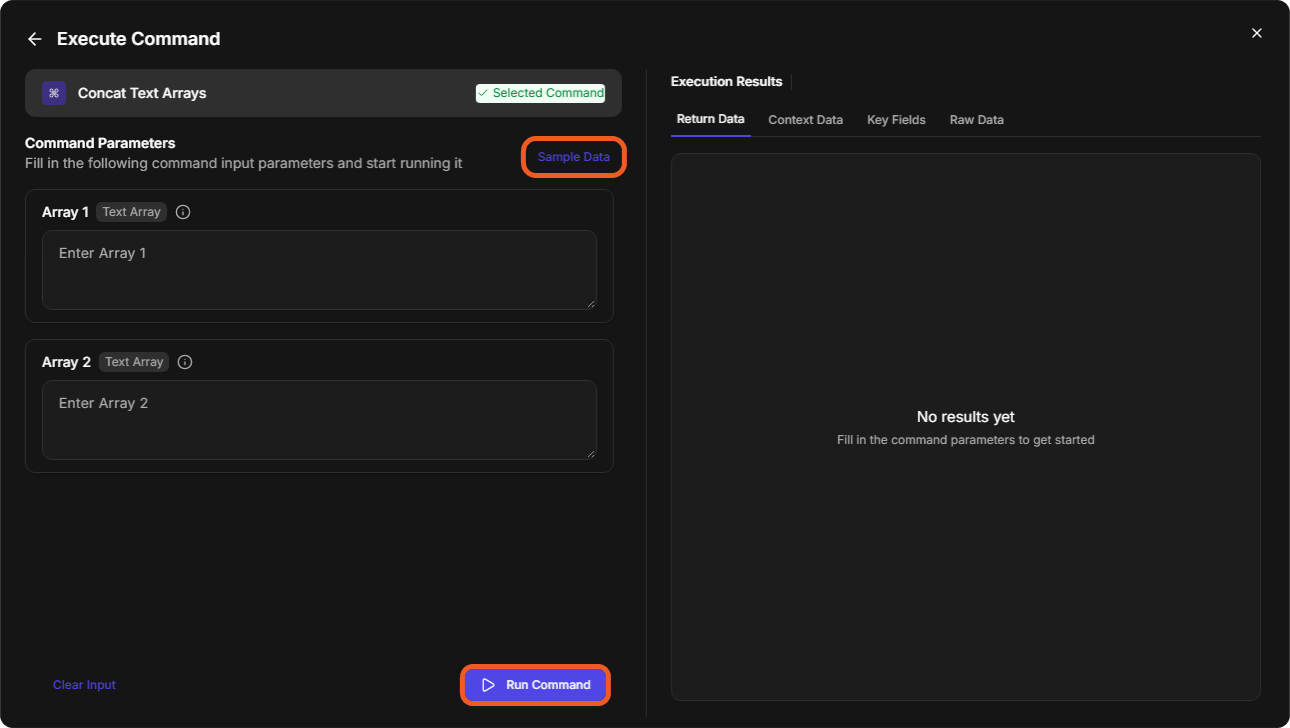Click the Selected Command badge

[540, 93]
